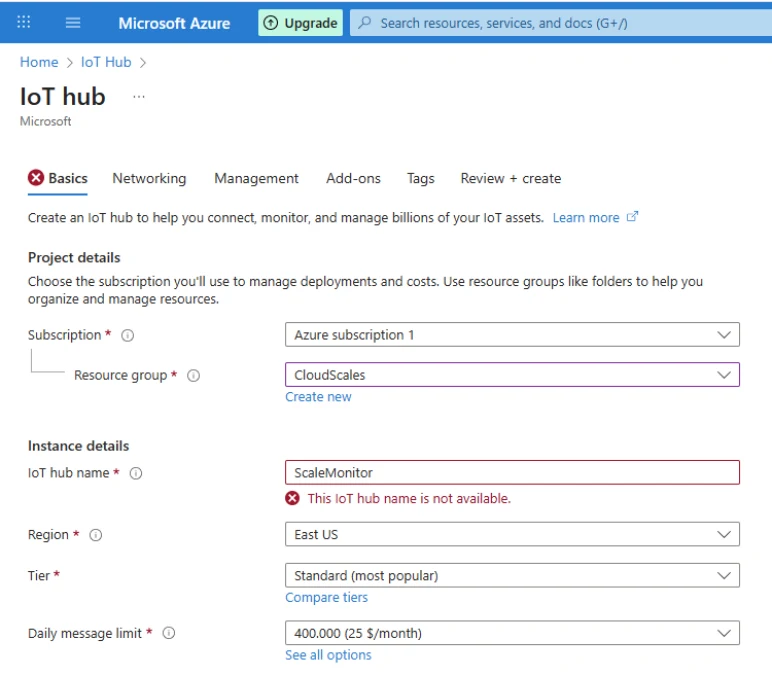
Task: Show IoT hub name info icon
Action: tap(136, 473)
